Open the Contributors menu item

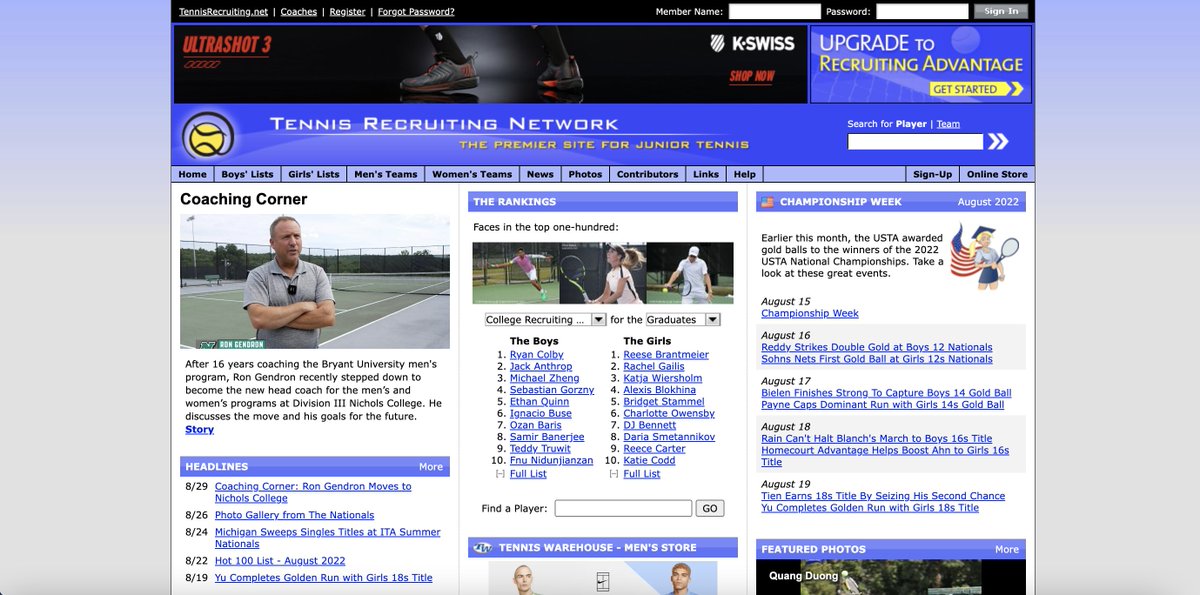pyautogui.click(x=647, y=174)
